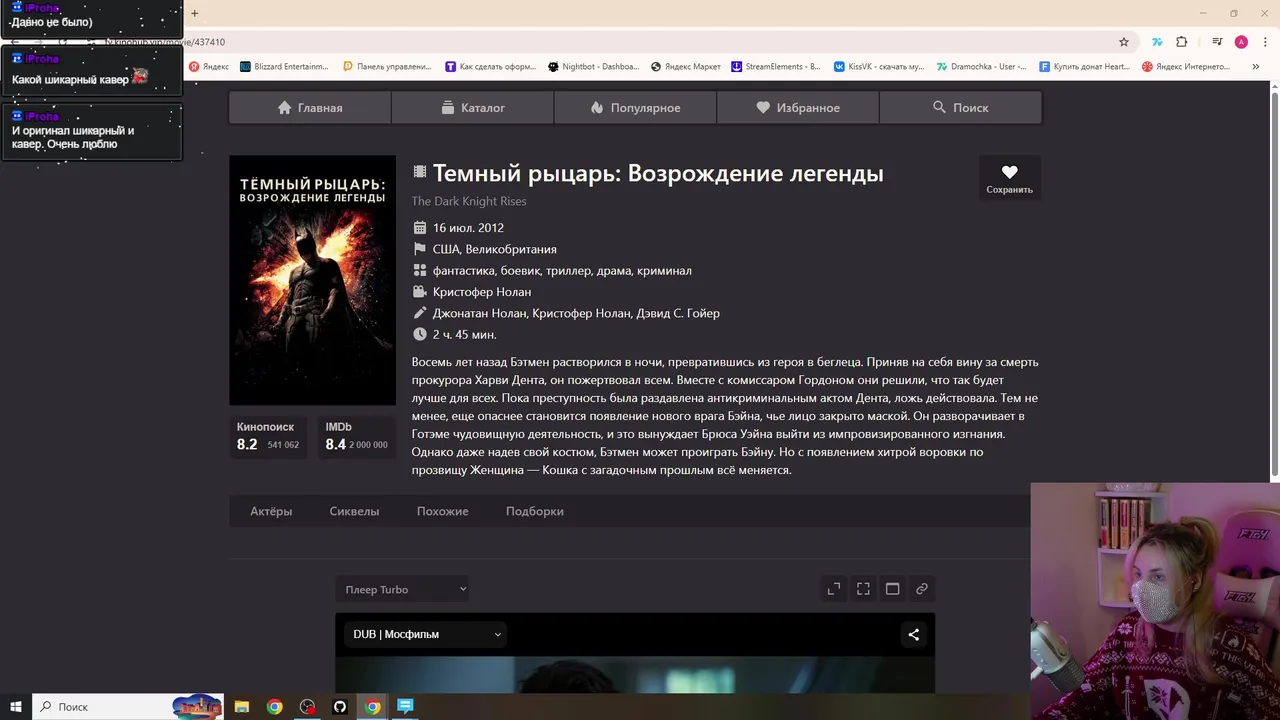Click the first Chrome icon on the taskbar
The width and height of the screenshot is (1280, 720).
pyautogui.click(x=275, y=706)
